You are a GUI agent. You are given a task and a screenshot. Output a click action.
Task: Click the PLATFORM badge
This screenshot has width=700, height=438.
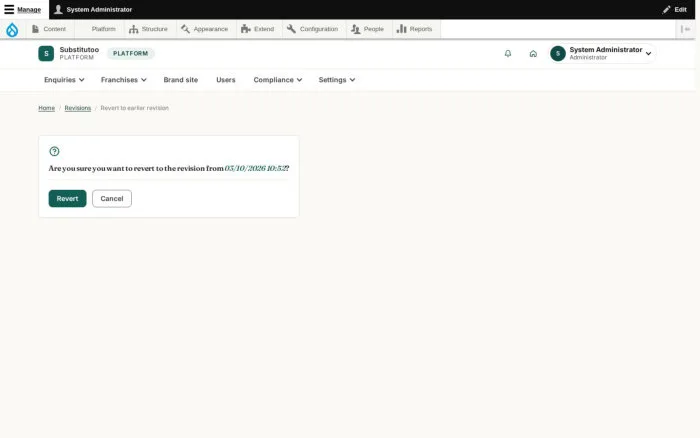[130, 54]
